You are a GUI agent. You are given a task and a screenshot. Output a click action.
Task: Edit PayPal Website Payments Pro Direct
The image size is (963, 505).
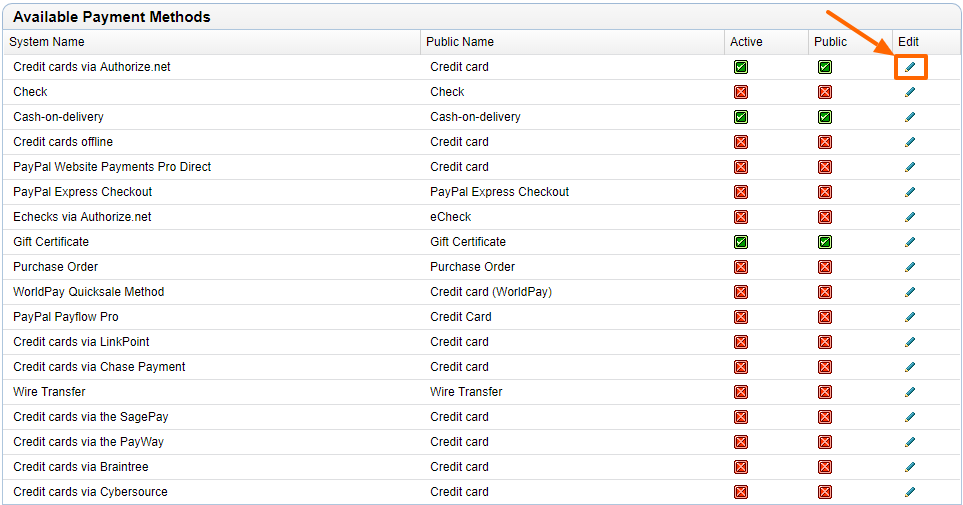point(910,167)
